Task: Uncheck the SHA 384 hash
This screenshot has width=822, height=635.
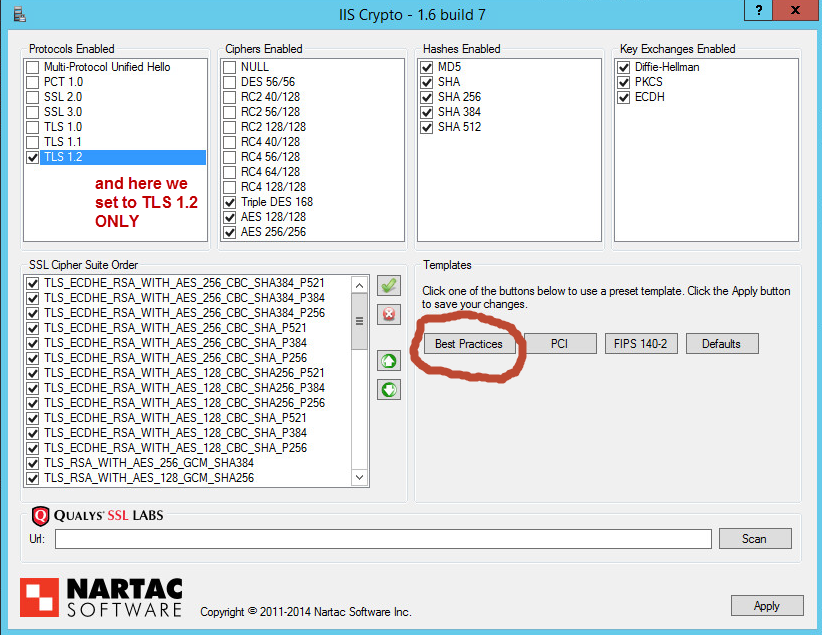Action: [426, 112]
